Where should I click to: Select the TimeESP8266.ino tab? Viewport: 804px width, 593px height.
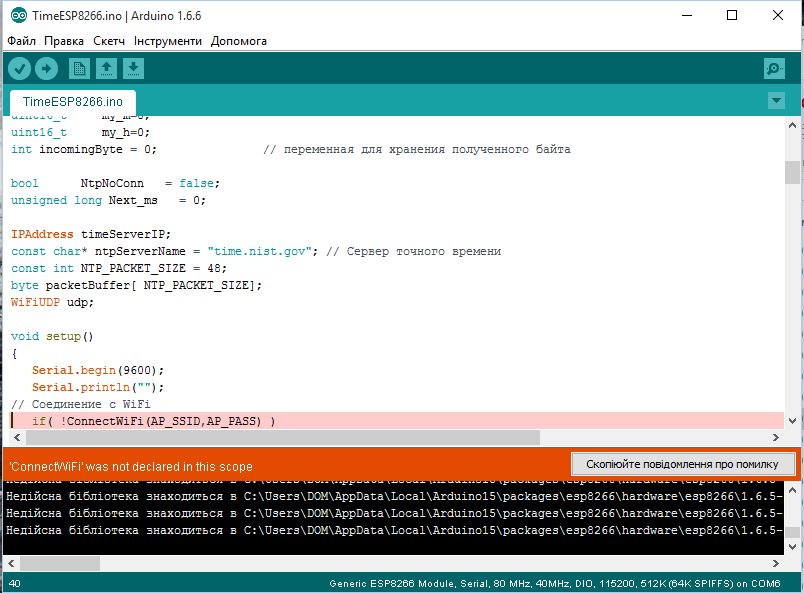(72, 102)
